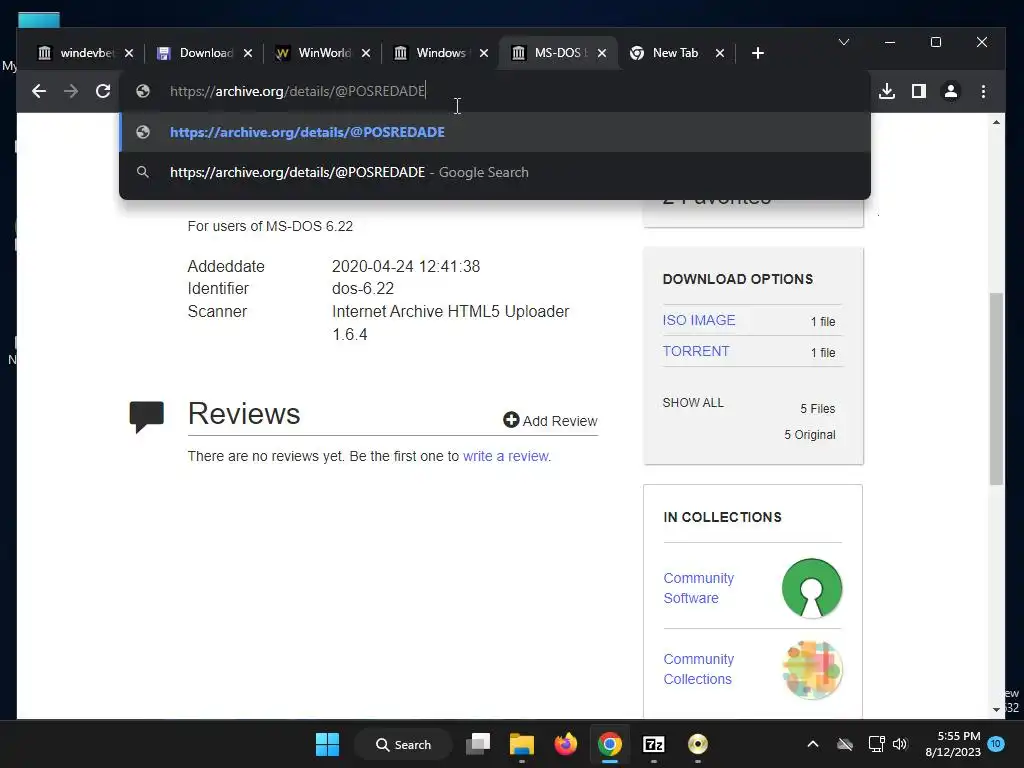Click the forward navigation arrow

pos(71,91)
